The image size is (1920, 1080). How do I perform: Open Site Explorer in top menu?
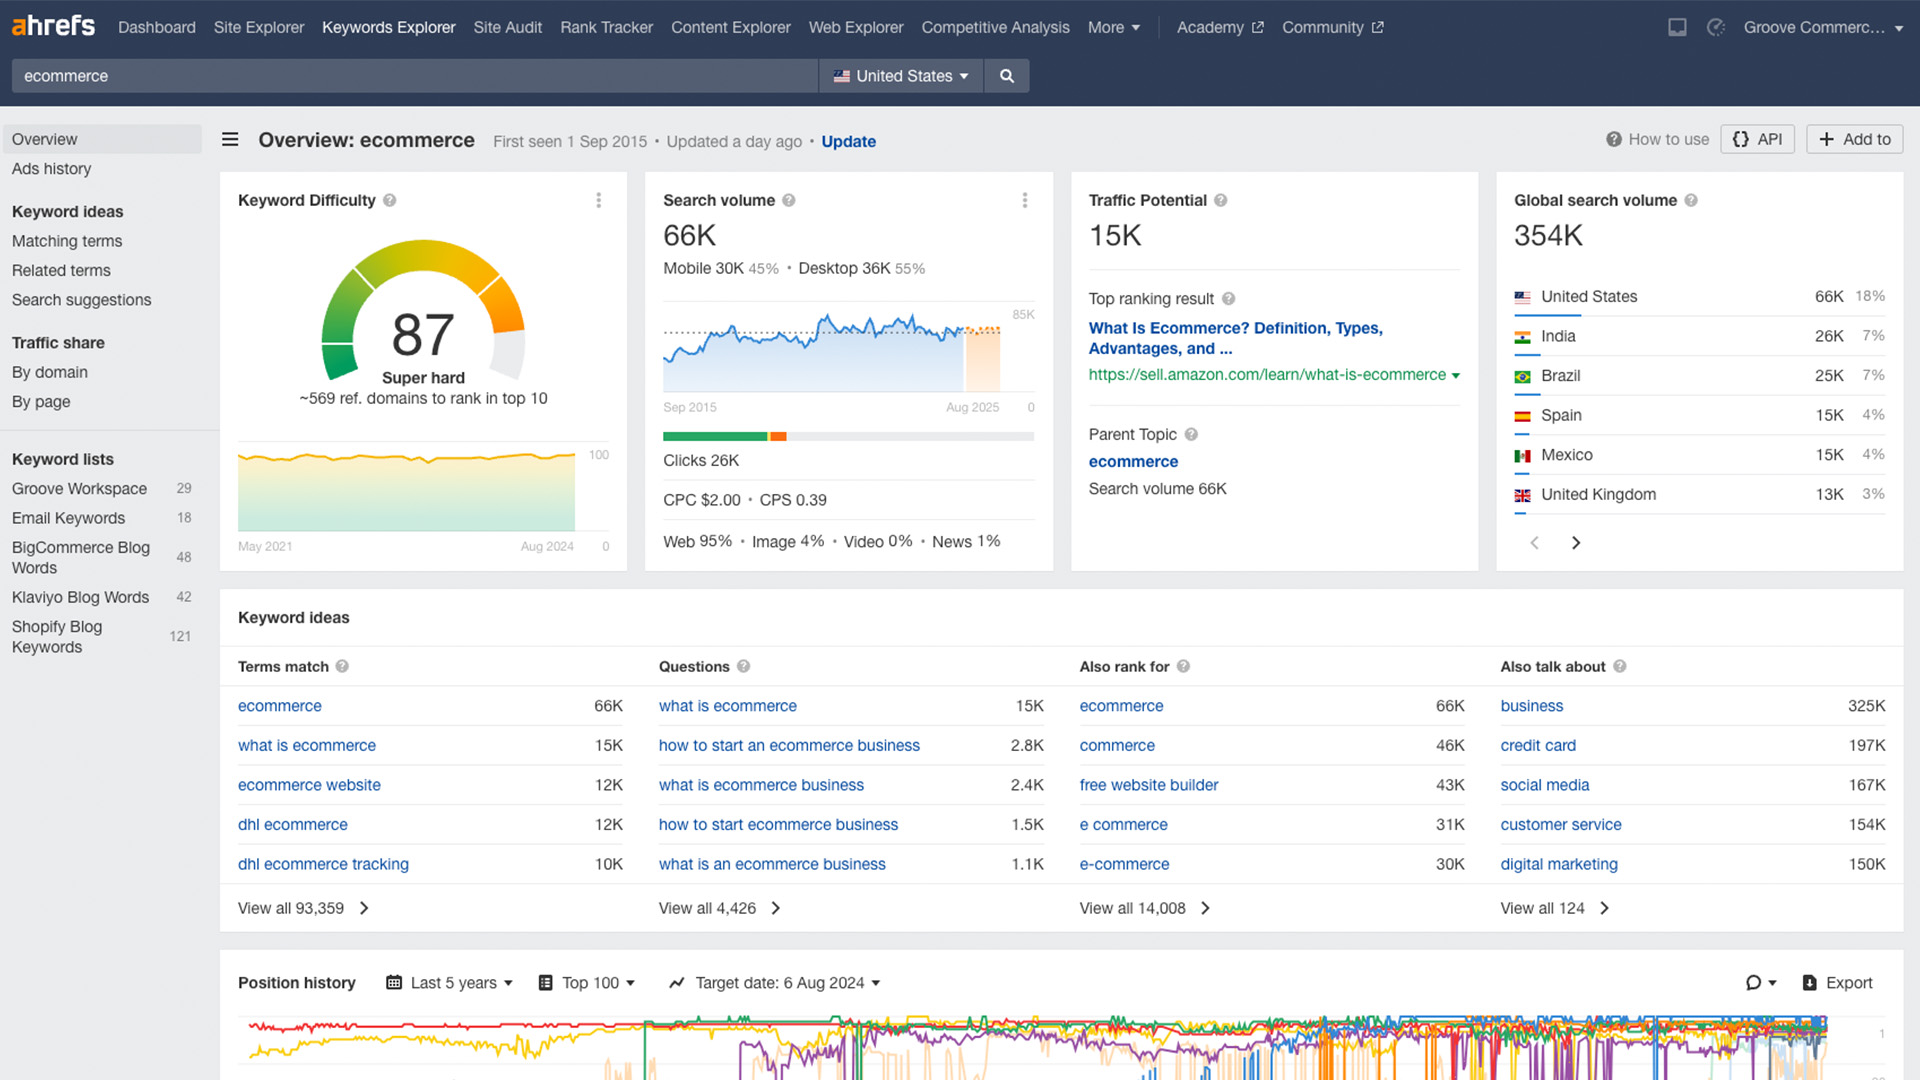(x=258, y=27)
